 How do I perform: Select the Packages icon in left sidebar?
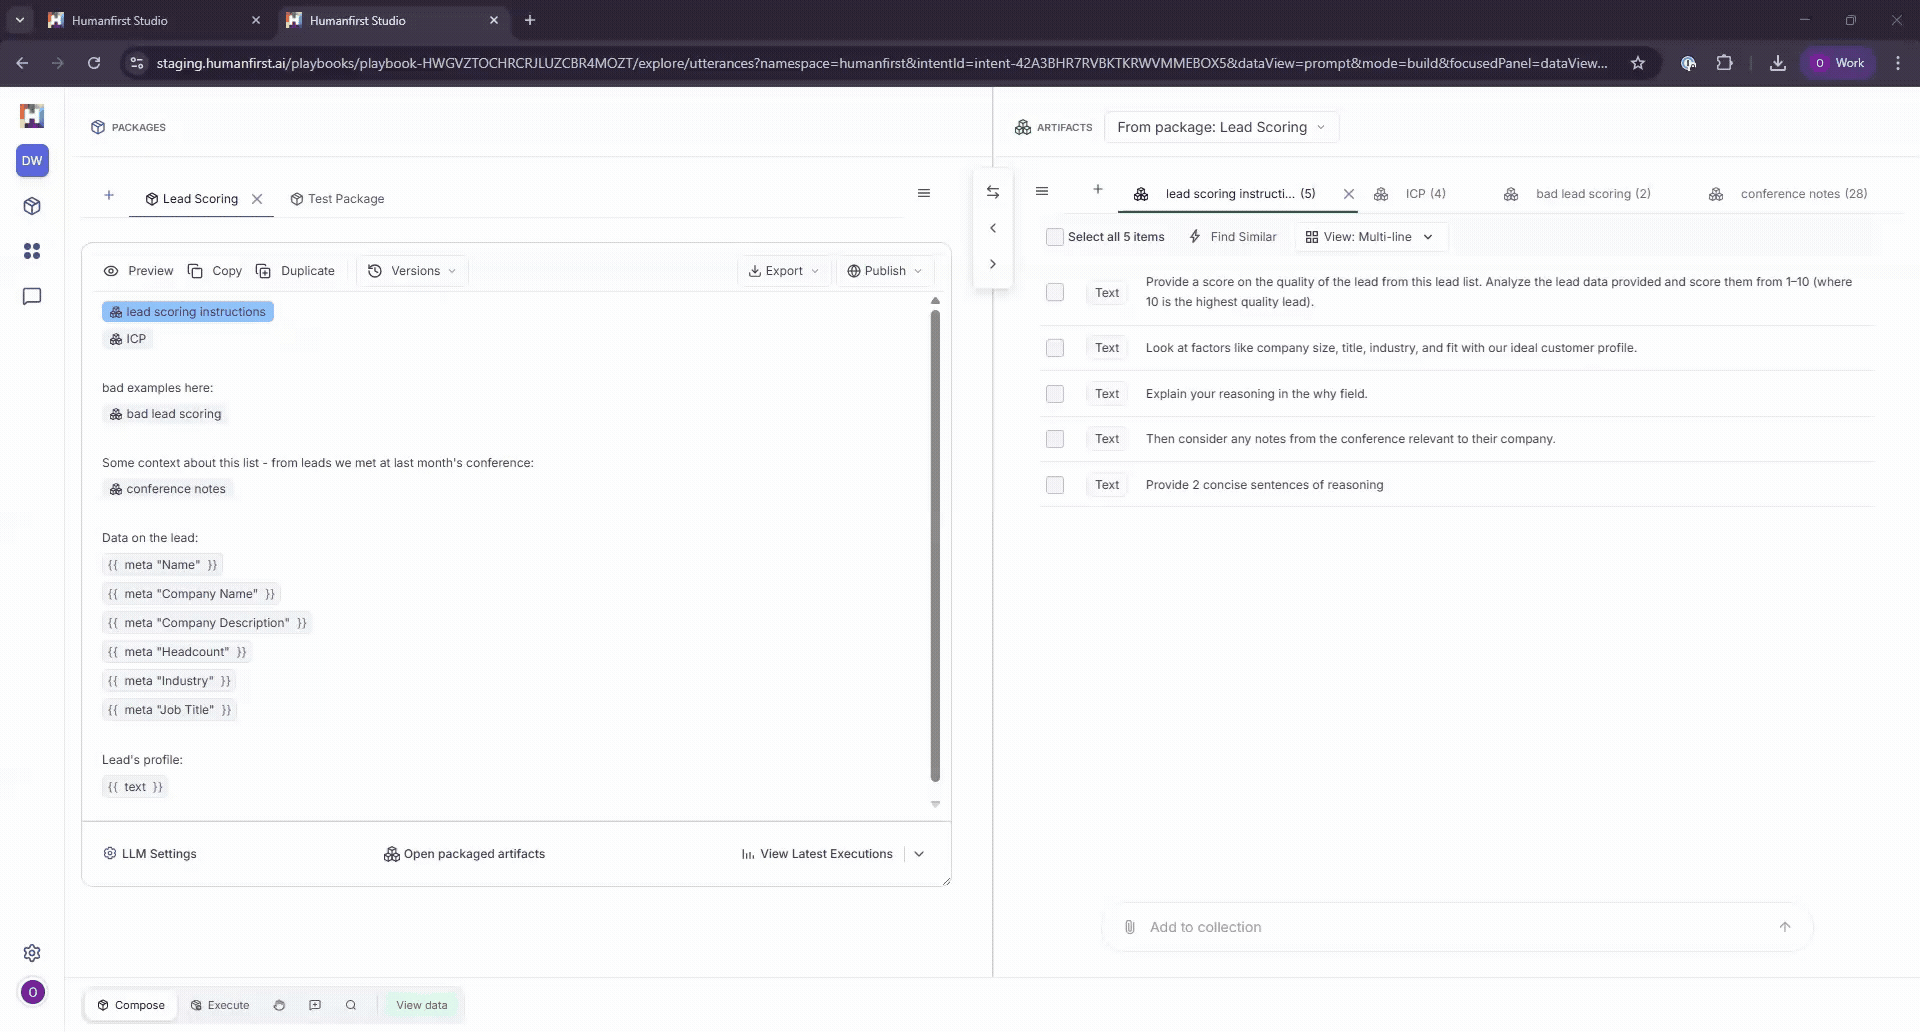[x=32, y=206]
